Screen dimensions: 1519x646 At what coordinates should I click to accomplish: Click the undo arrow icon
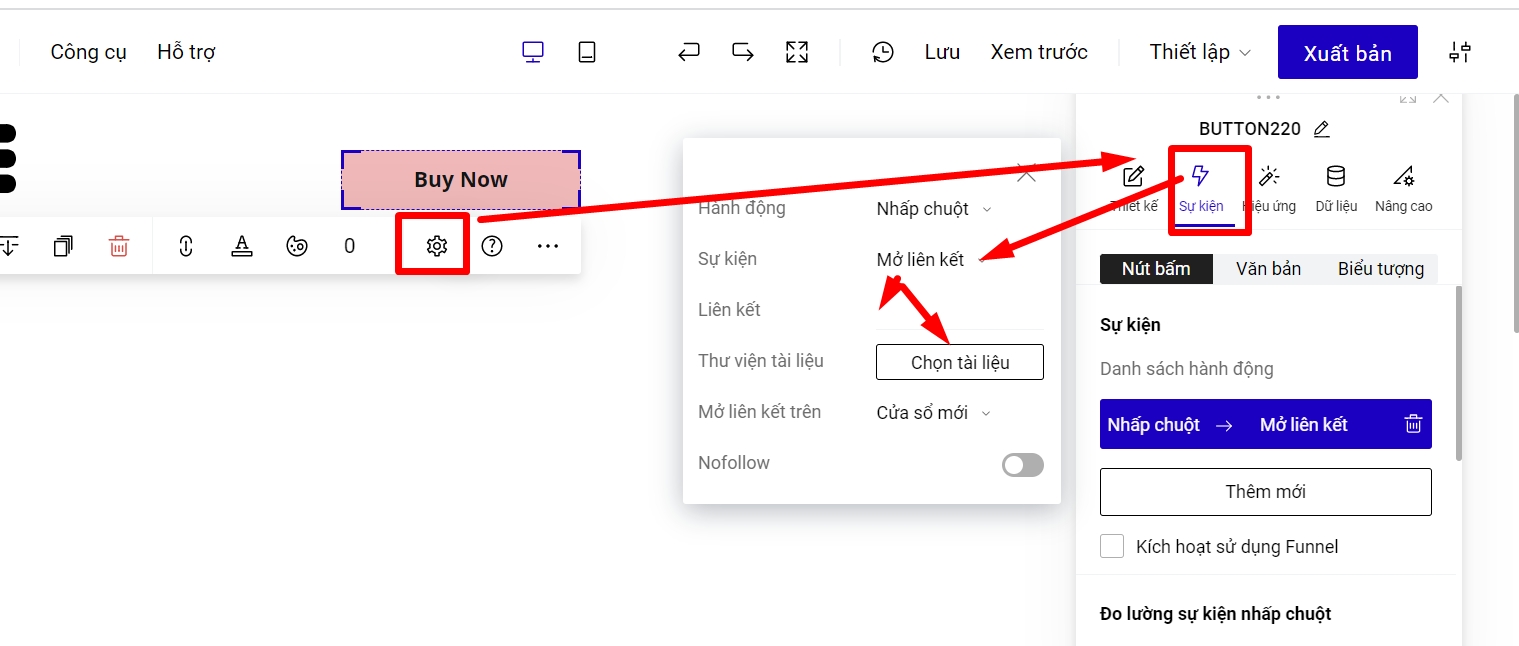click(689, 52)
